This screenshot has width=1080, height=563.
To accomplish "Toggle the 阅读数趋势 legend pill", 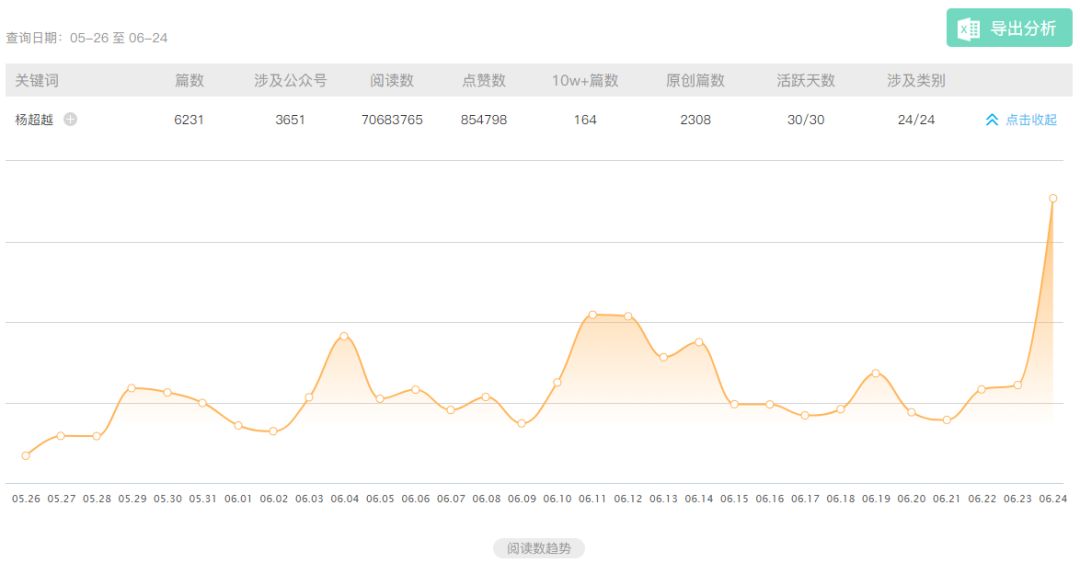I will tap(538, 548).
